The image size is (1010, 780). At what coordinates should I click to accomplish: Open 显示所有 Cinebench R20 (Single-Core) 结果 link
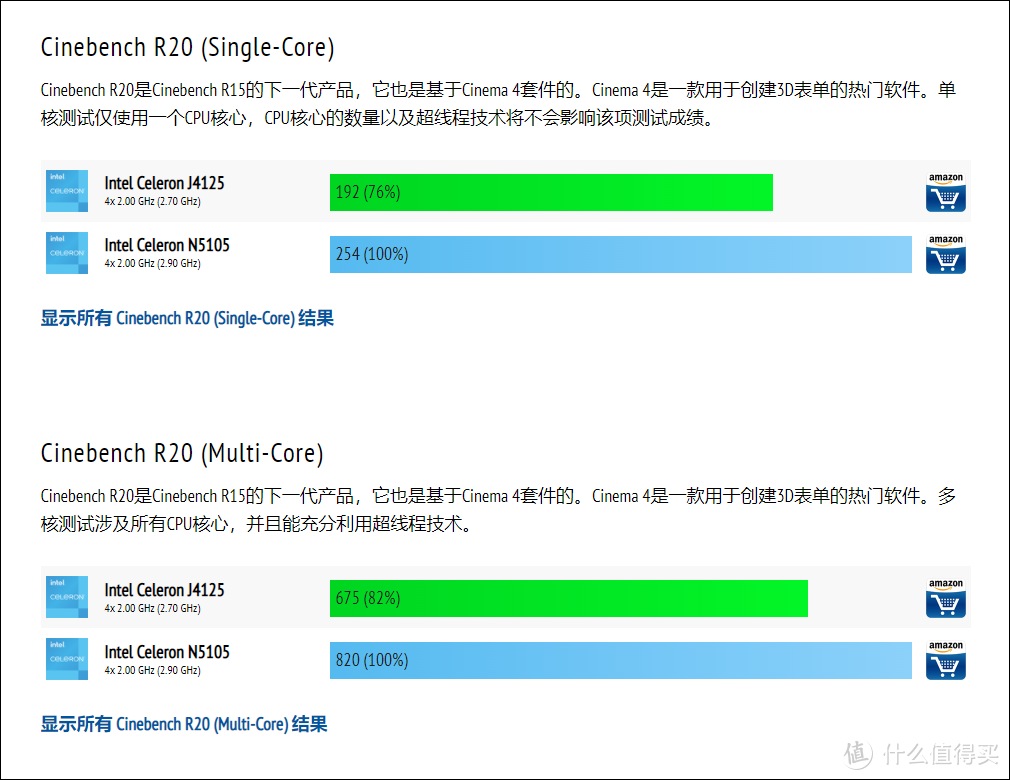[x=186, y=317]
